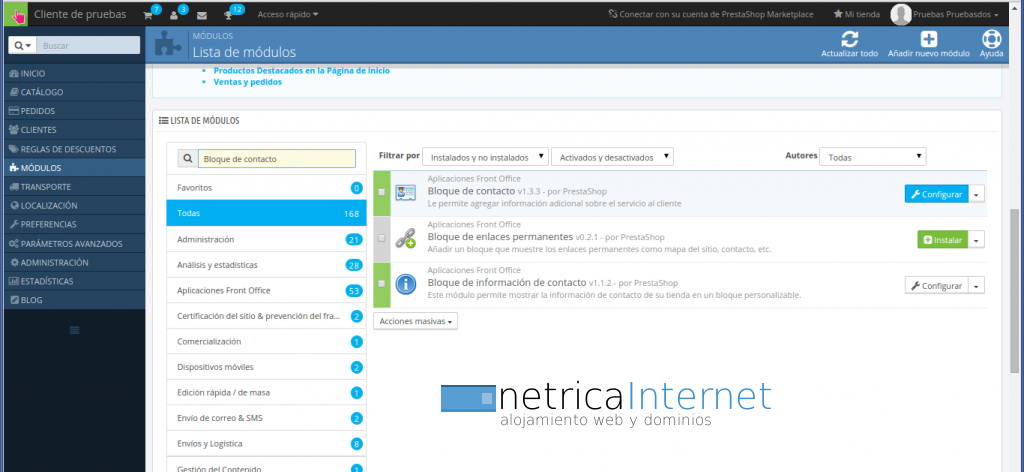Screen dimensions: 1024x472
Task: Click the Actualizar todo refresh icon
Action: [849, 39]
